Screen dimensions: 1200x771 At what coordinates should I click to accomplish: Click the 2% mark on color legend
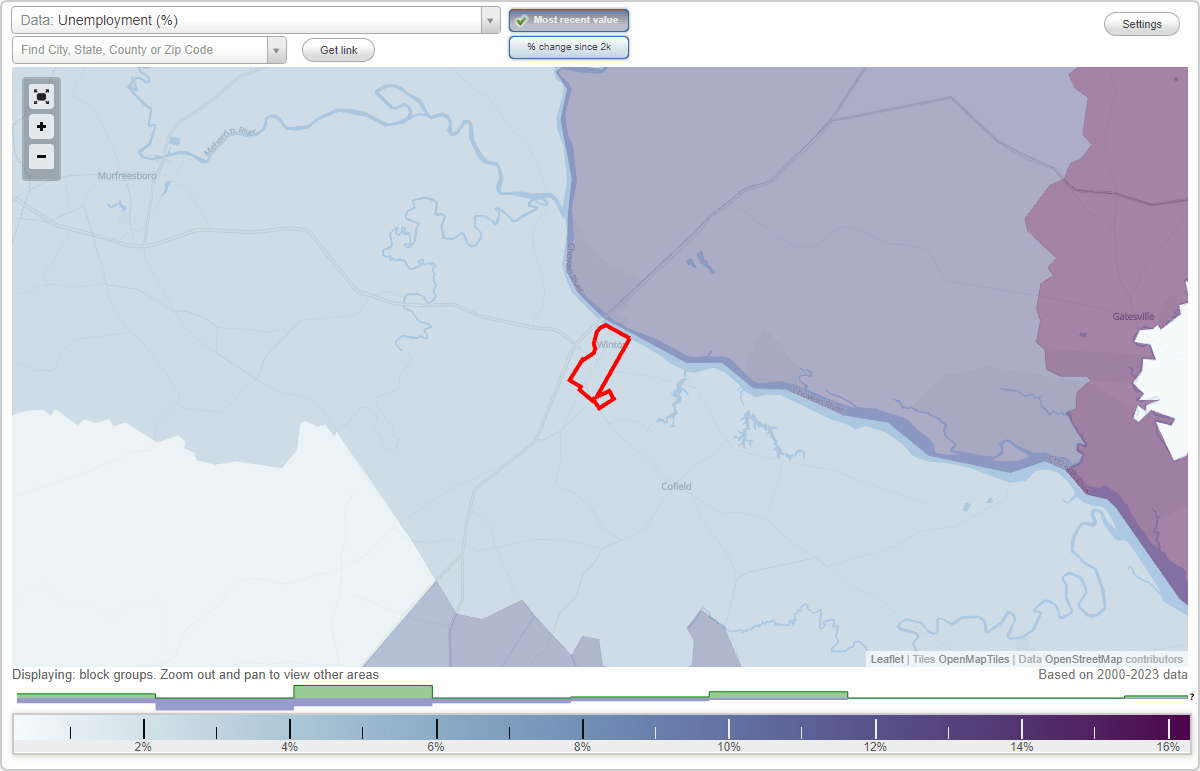pos(143,747)
